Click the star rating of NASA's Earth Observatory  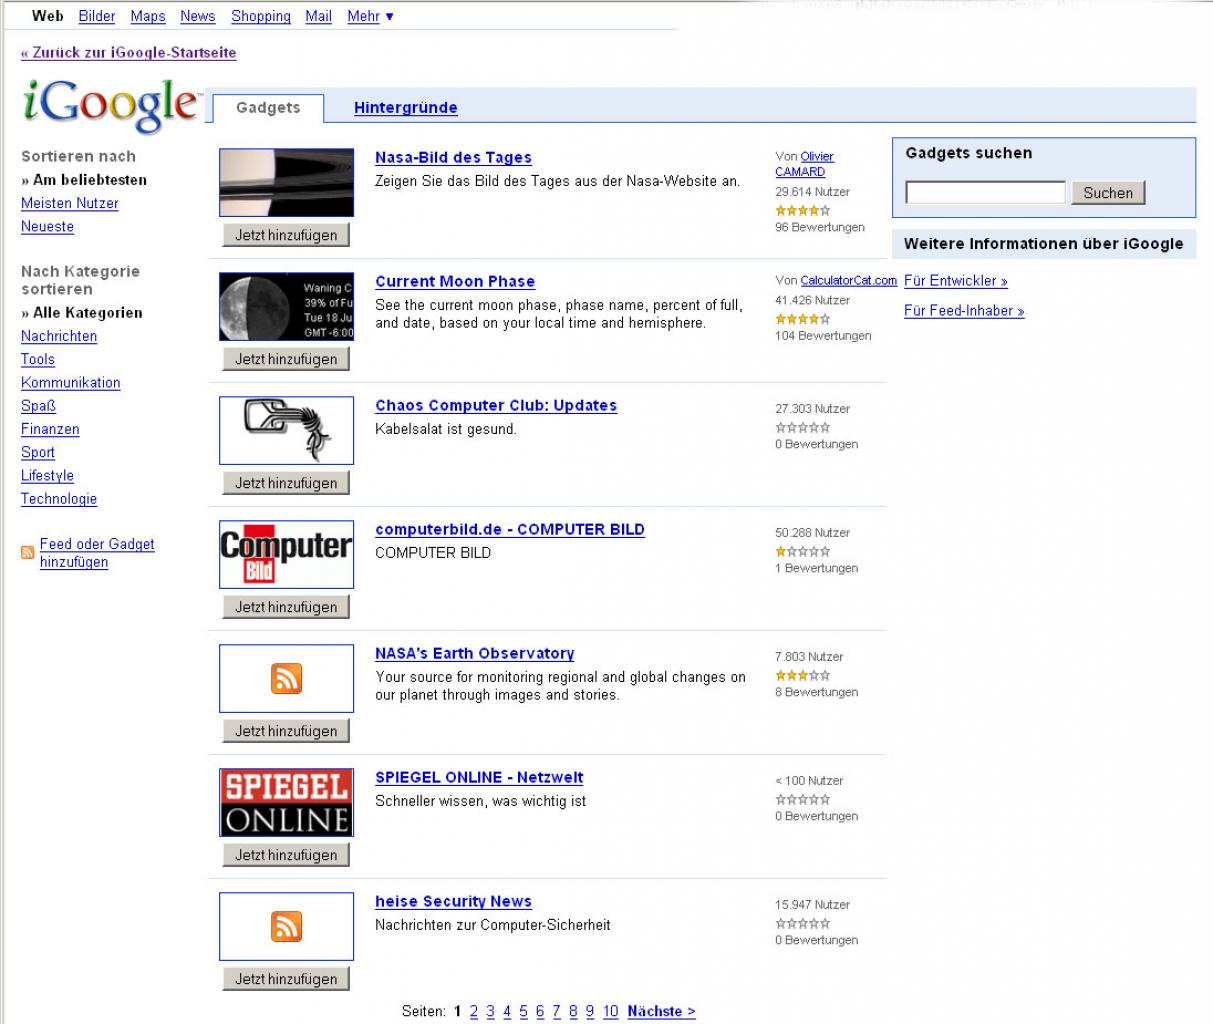[803, 675]
